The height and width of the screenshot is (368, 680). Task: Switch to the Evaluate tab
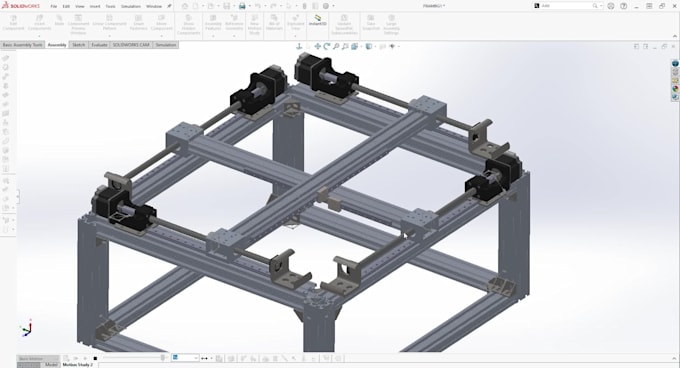click(99, 45)
